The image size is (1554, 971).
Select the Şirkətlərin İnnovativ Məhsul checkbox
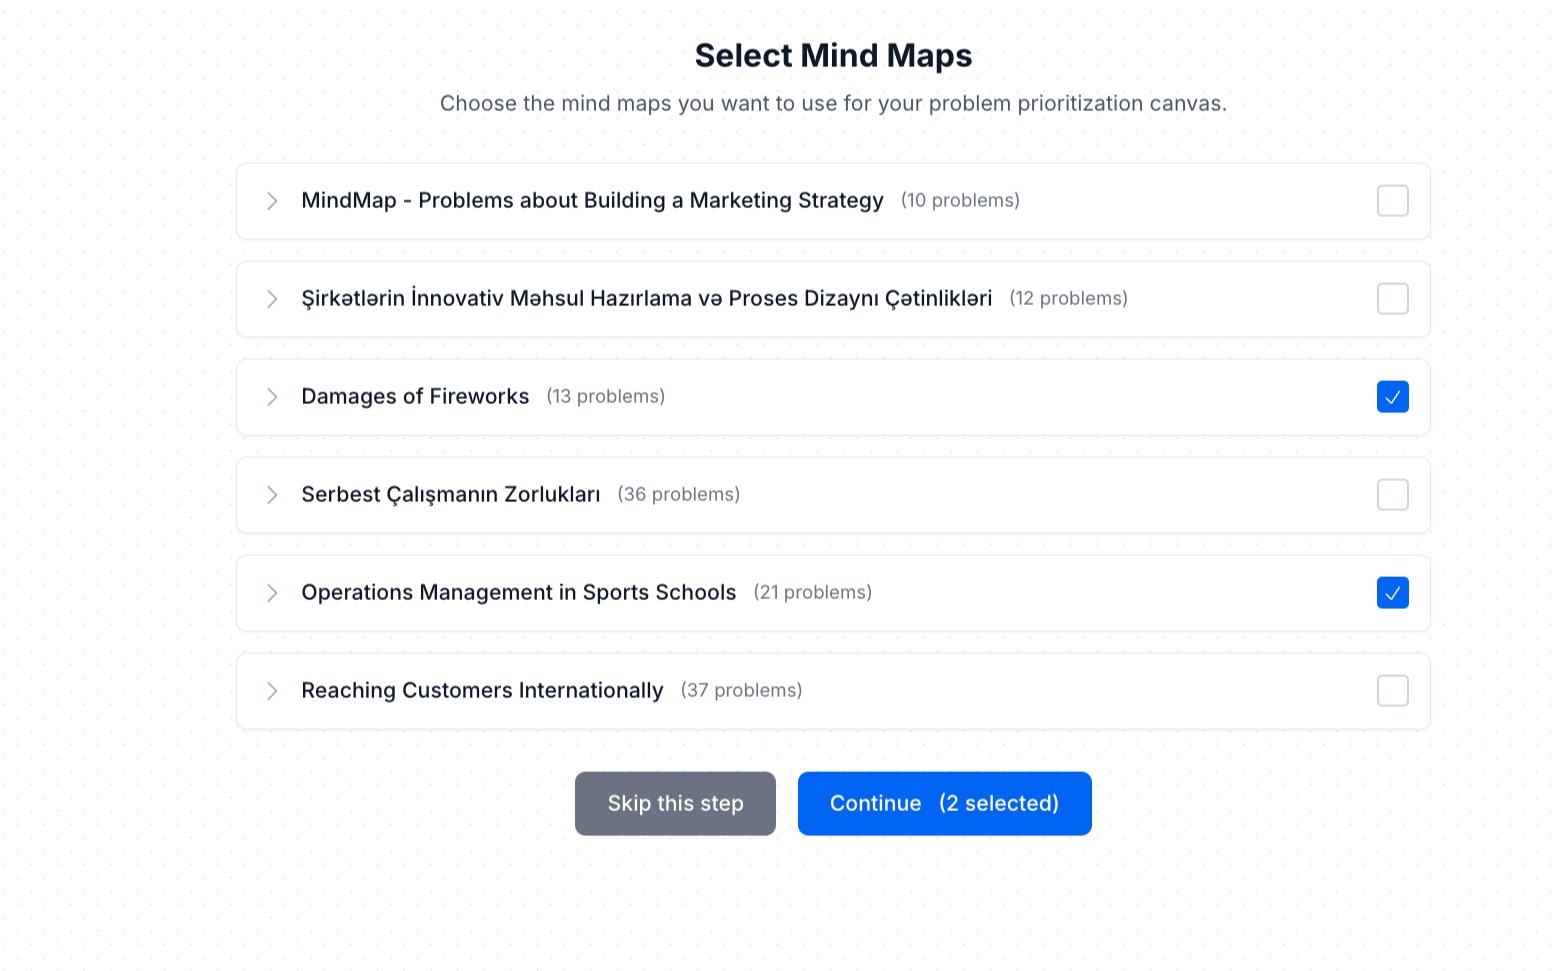pos(1392,299)
